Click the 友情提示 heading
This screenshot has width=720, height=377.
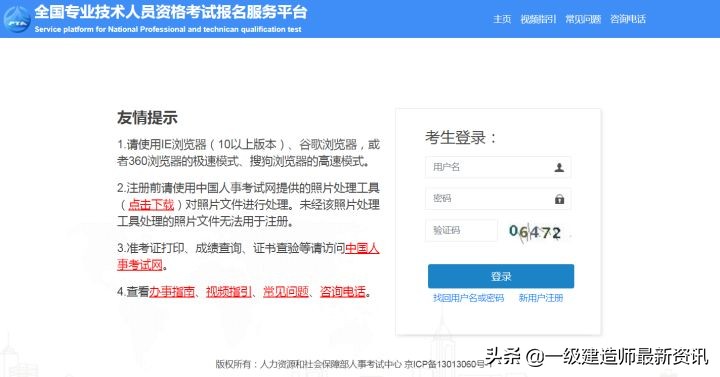tap(147, 118)
